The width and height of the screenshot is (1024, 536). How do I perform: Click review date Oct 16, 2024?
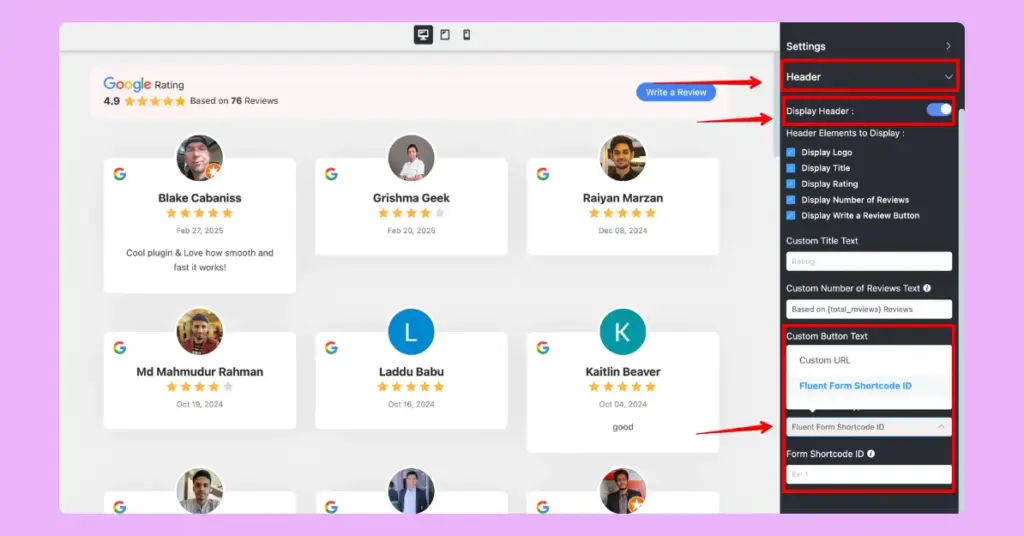pyautogui.click(x=411, y=404)
